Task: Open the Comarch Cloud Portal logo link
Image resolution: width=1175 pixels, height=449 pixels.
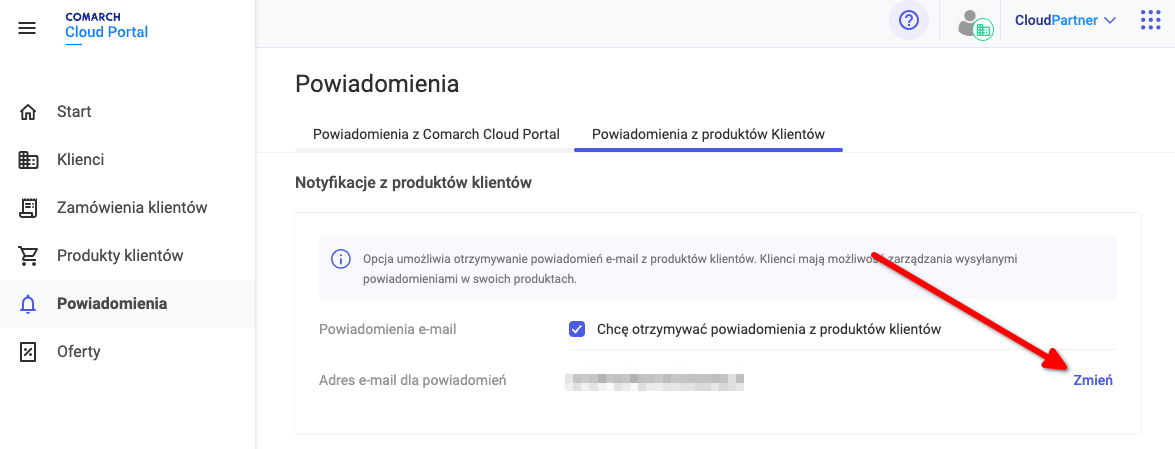Action: point(106,27)
